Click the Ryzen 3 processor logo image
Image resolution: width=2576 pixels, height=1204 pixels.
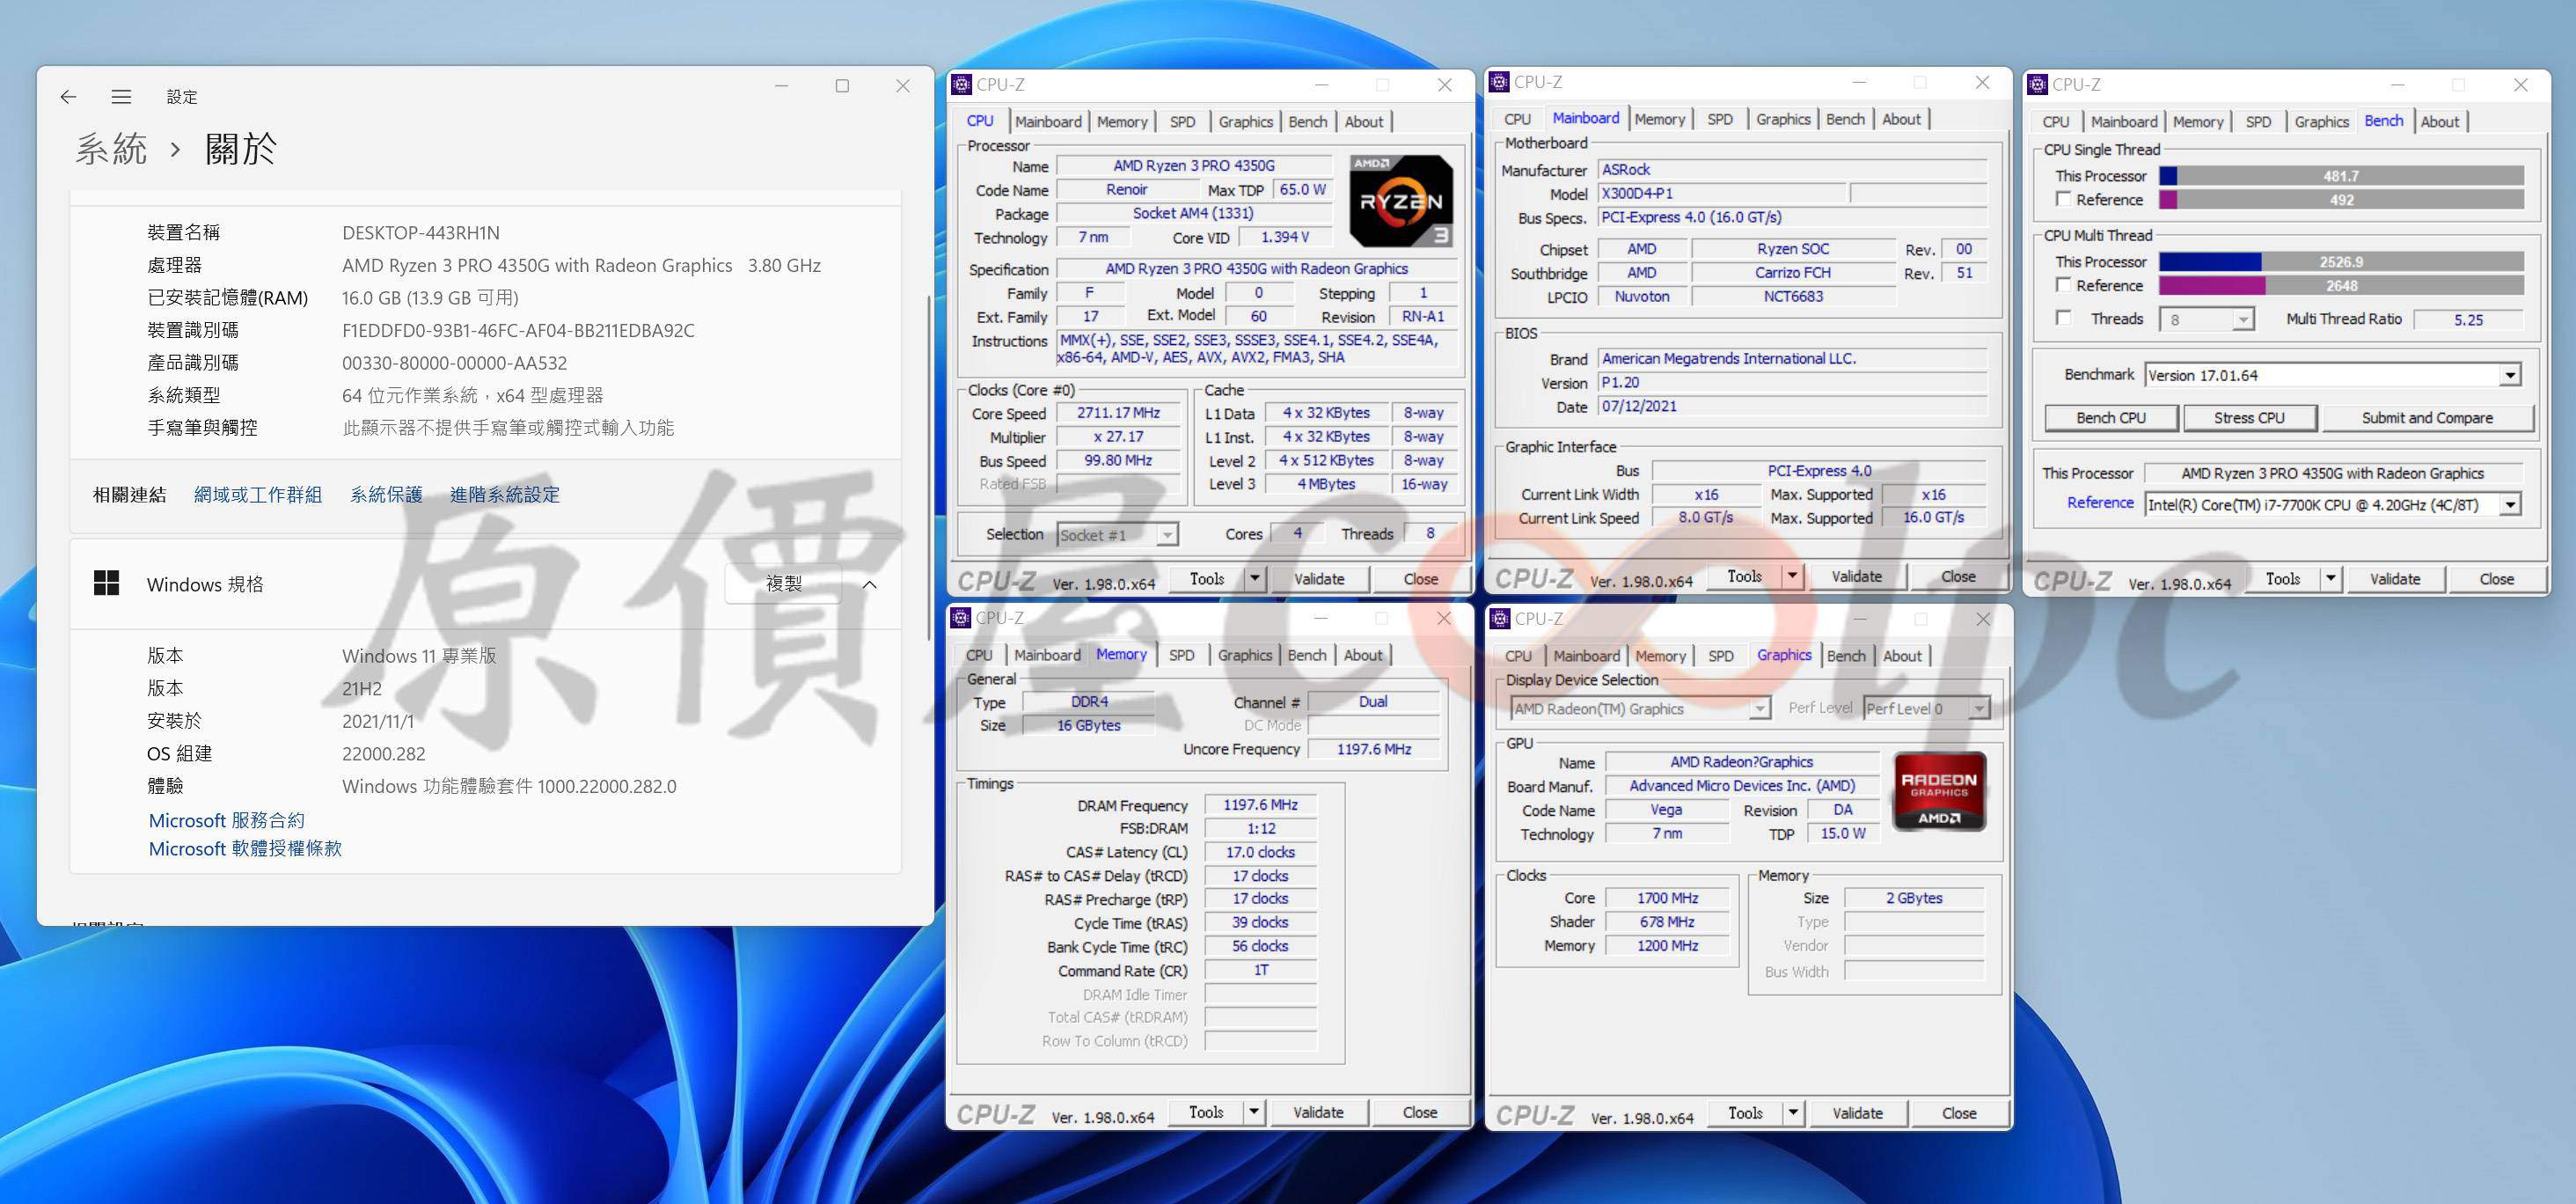(1400, 201)
